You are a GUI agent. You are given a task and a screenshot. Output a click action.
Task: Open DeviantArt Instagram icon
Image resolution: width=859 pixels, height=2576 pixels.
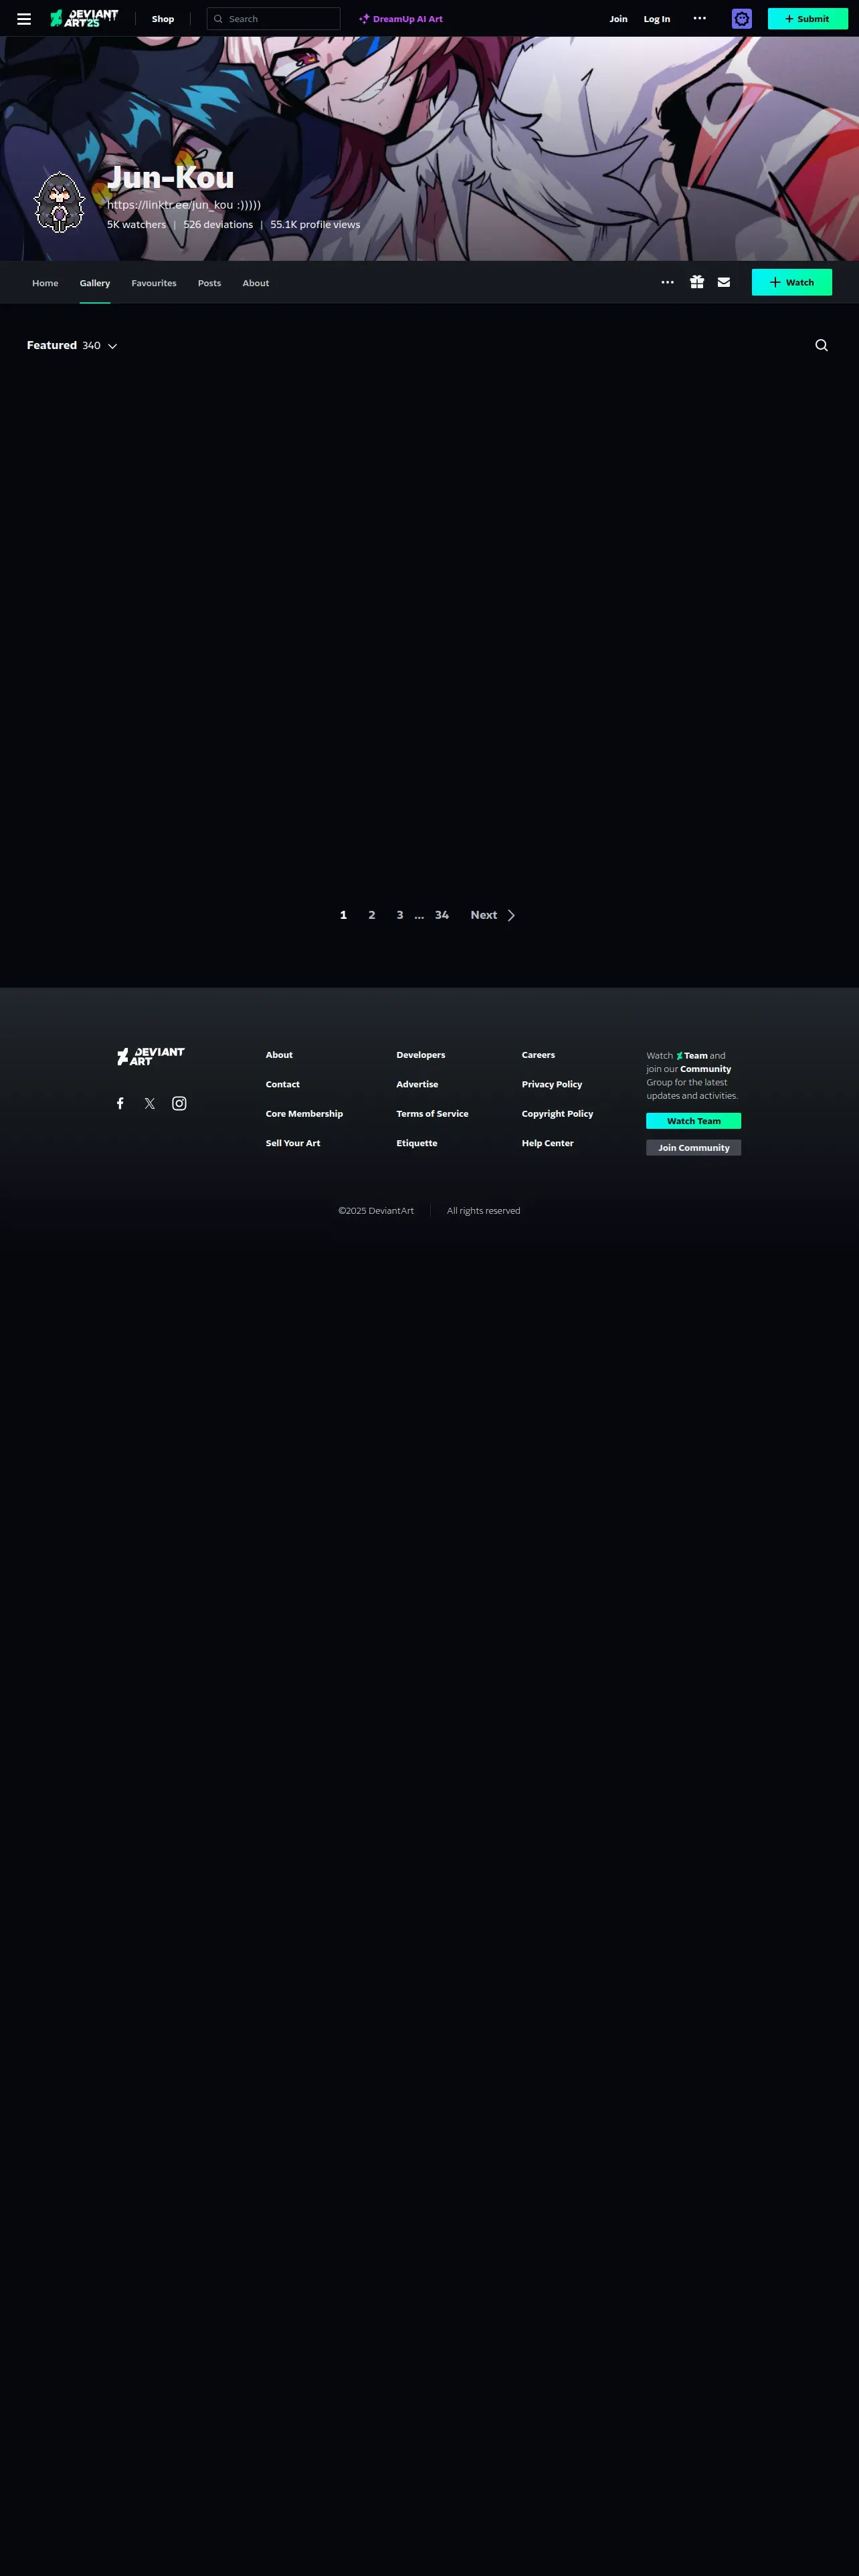(x=179, y=1103)
